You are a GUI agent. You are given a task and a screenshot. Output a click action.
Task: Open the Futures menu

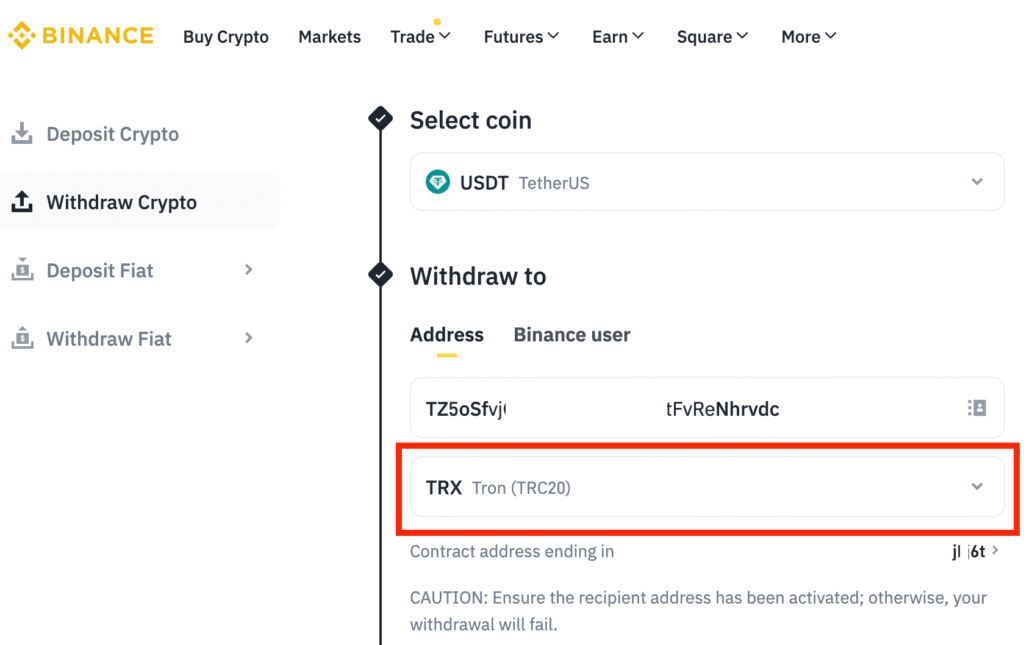521,37
